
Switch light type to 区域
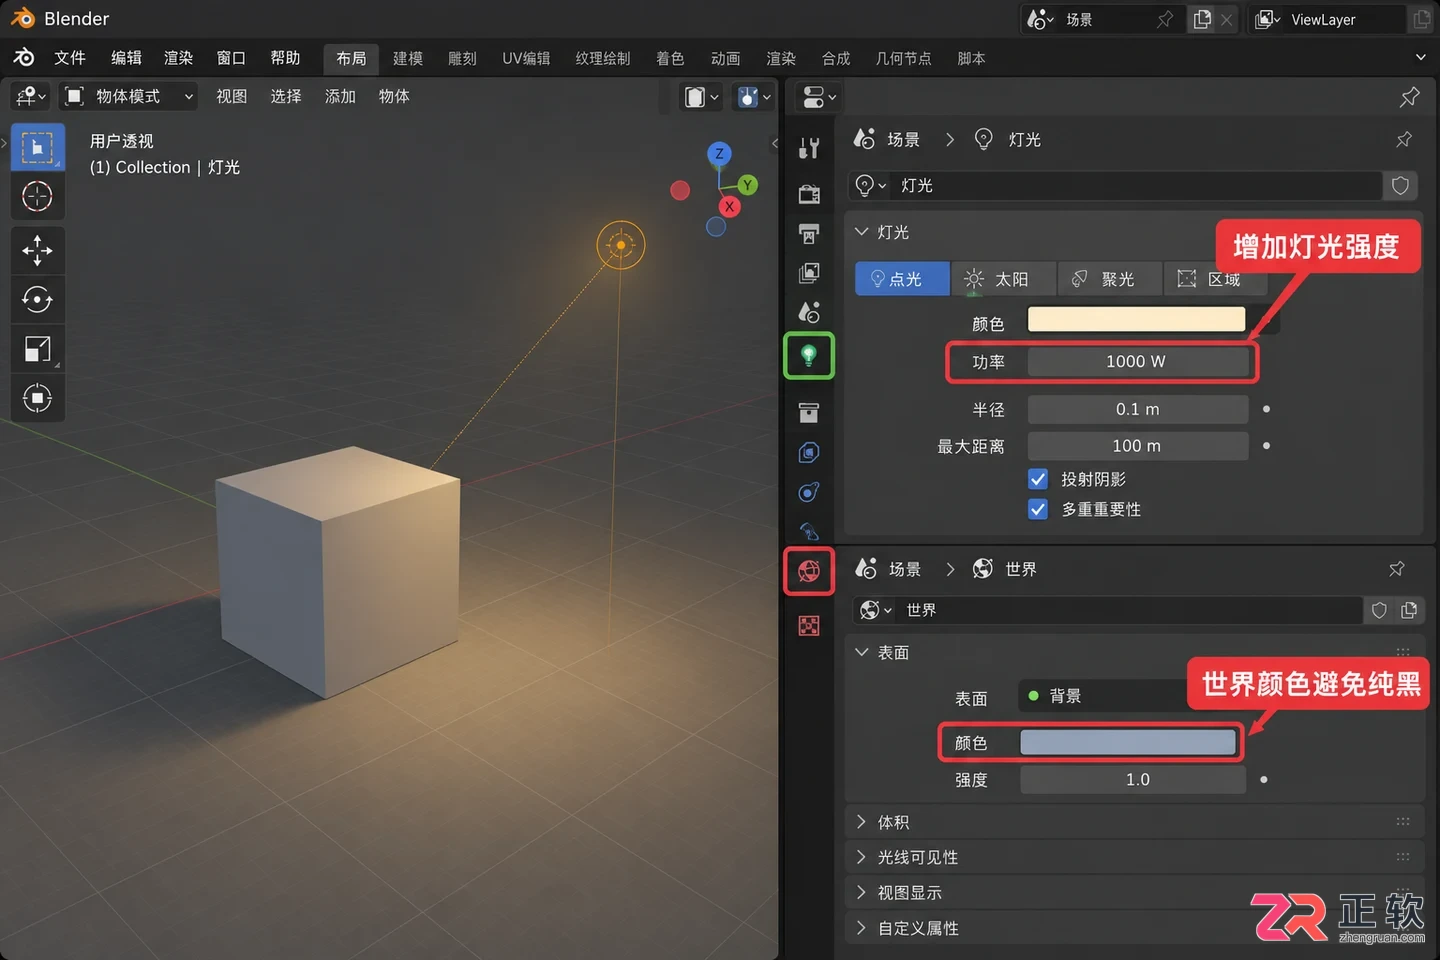coord(1215,279)
